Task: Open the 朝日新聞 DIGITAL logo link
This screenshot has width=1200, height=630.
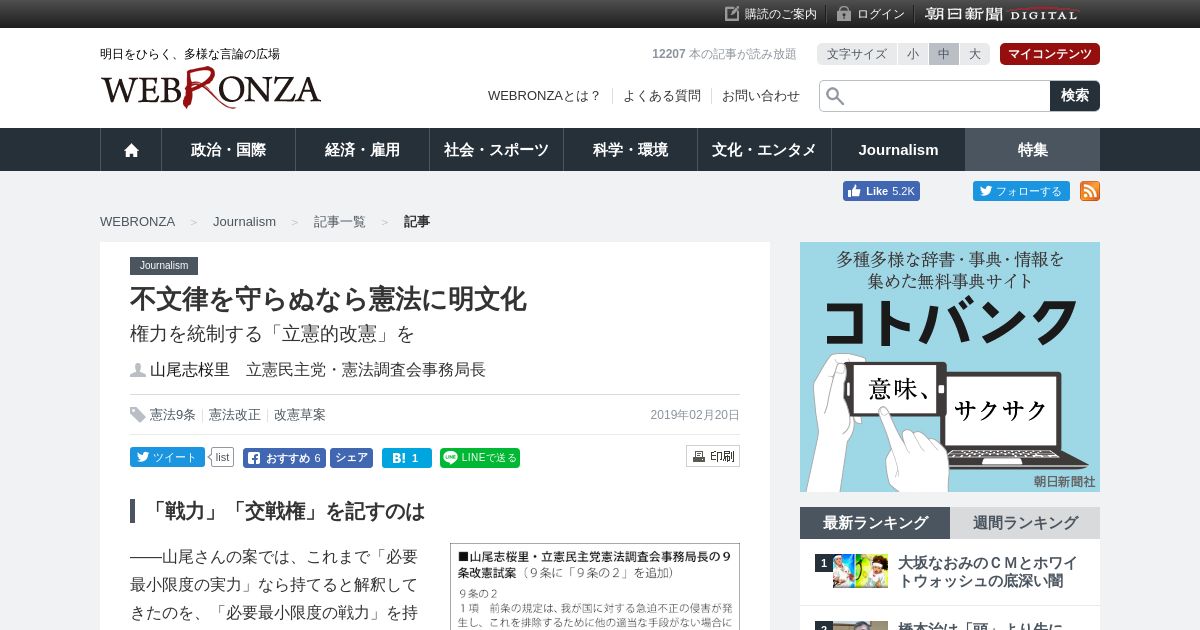Action: point(1002,14)
